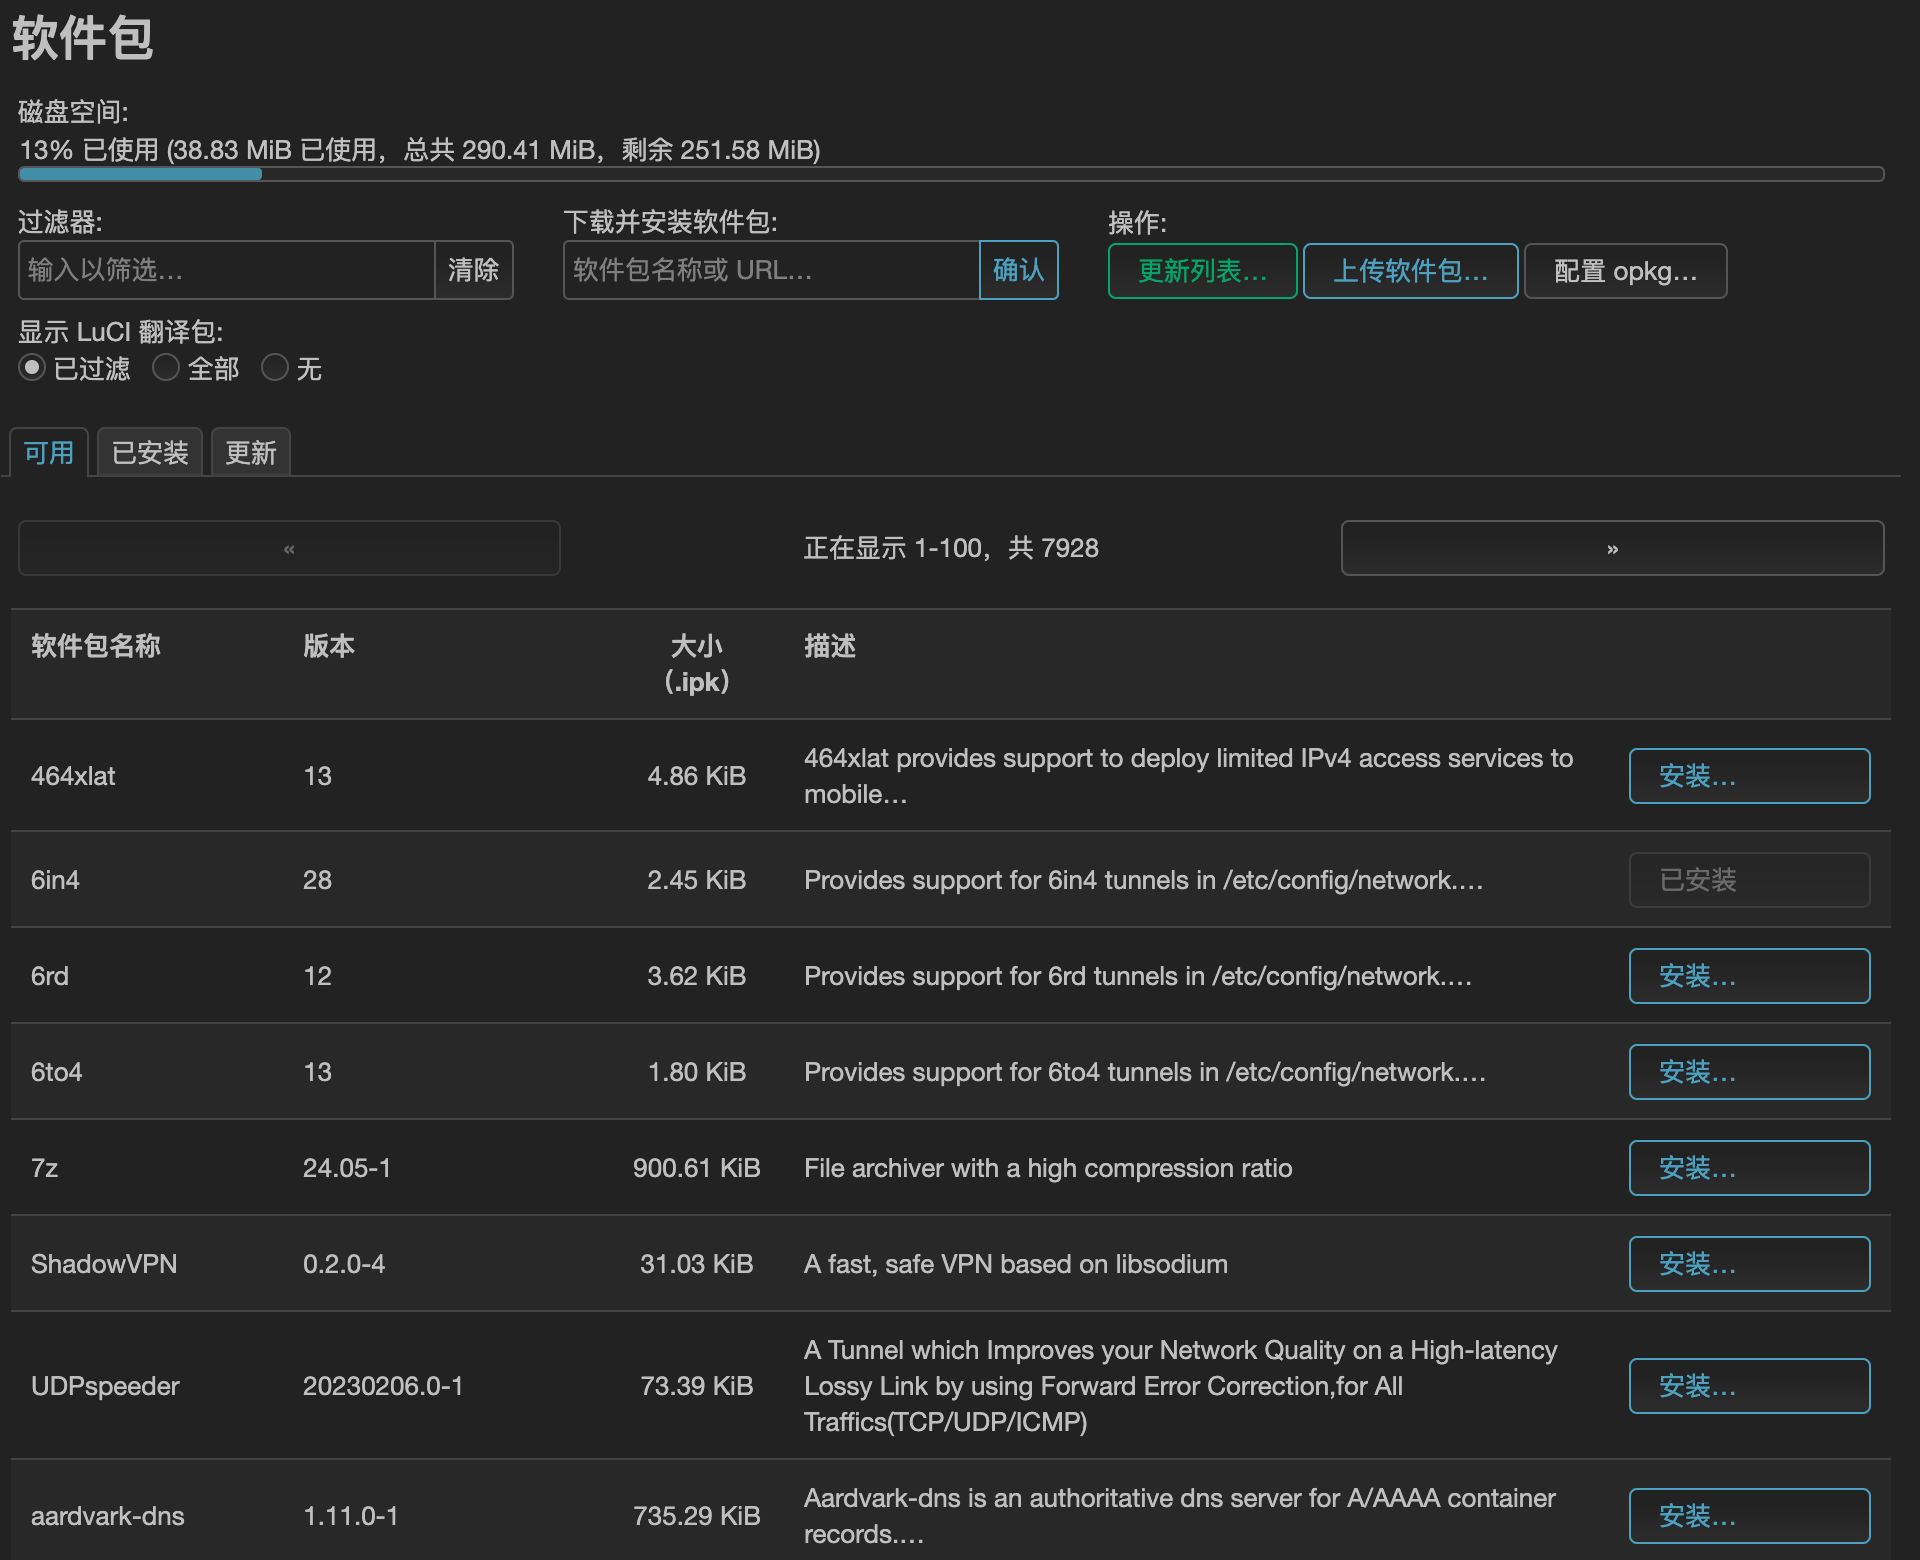Install the 464xlat package
This screenshot has width=1920, height=1560.
(x=1749, y=776)
